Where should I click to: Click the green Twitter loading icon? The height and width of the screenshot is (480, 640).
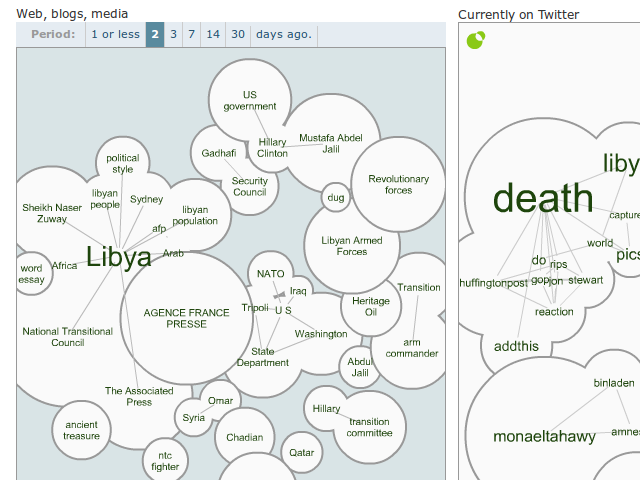(476, 40)
